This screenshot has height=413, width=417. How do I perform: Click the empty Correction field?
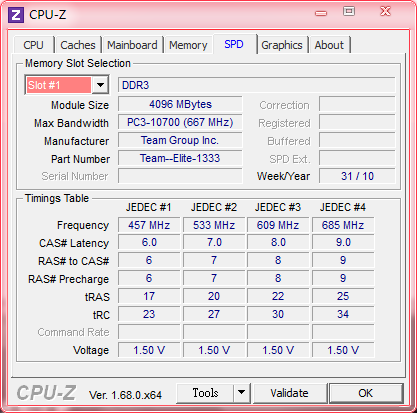[x=357, y=104]
